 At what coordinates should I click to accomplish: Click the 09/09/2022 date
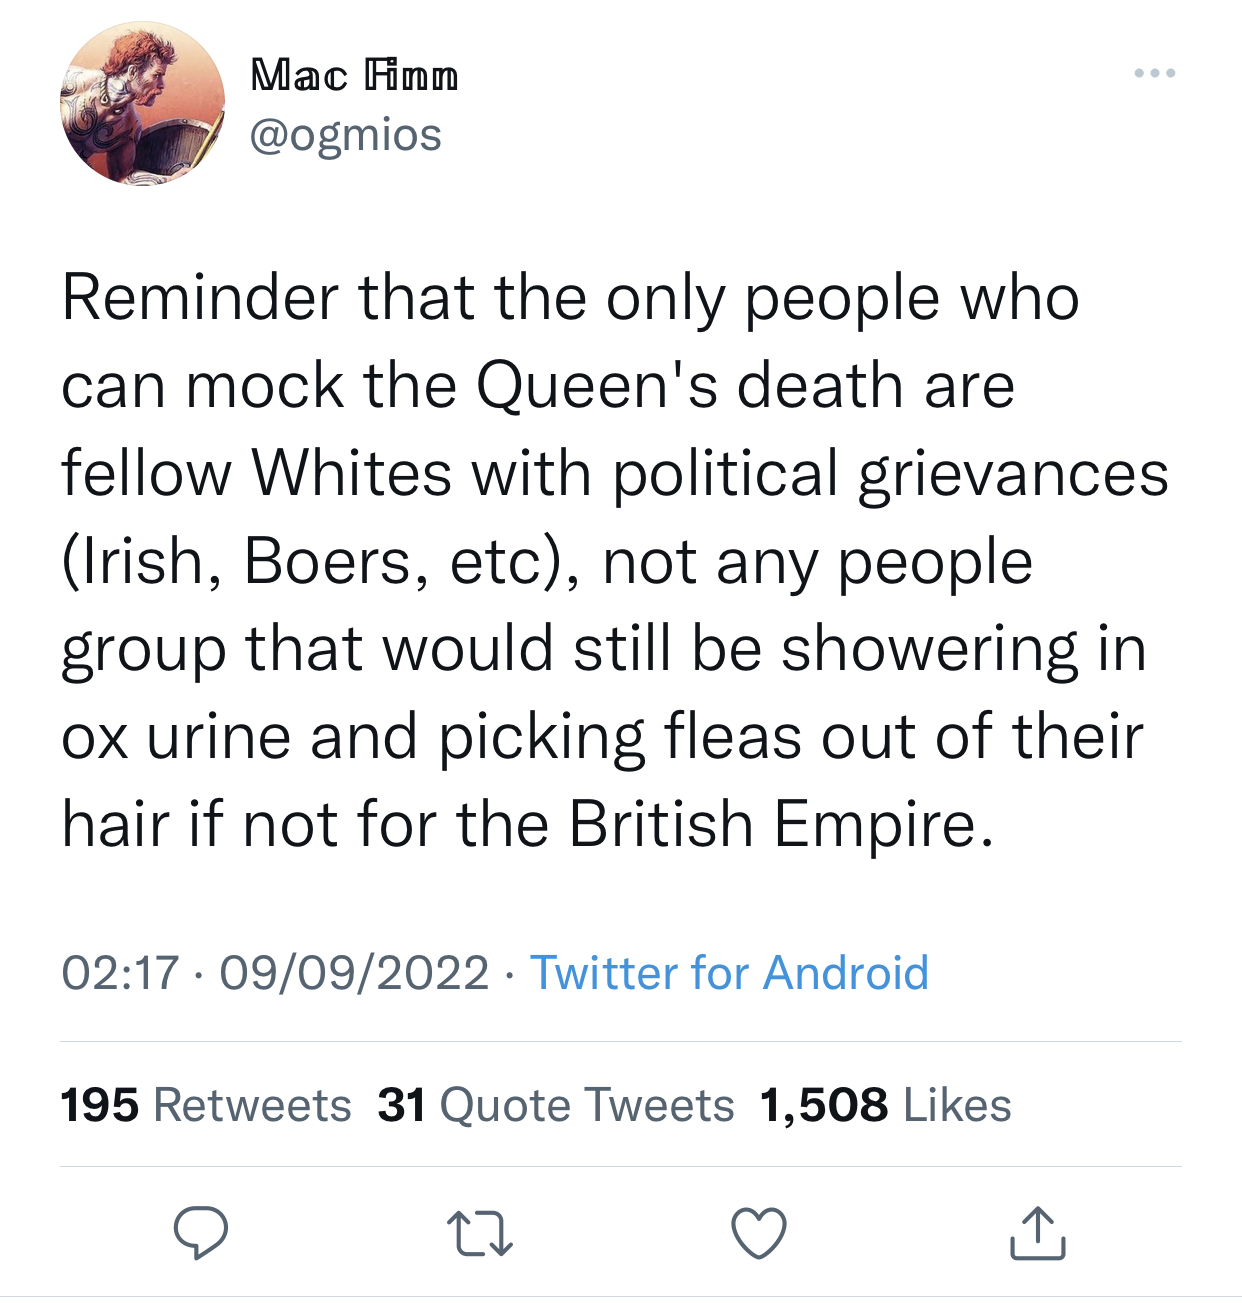pyautogui.click(x=354, y=973)
